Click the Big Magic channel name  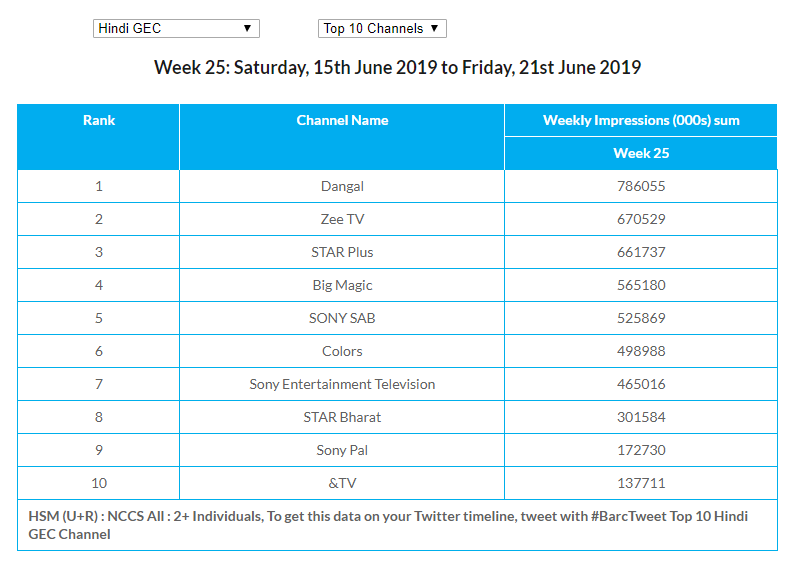click(342, 285)
